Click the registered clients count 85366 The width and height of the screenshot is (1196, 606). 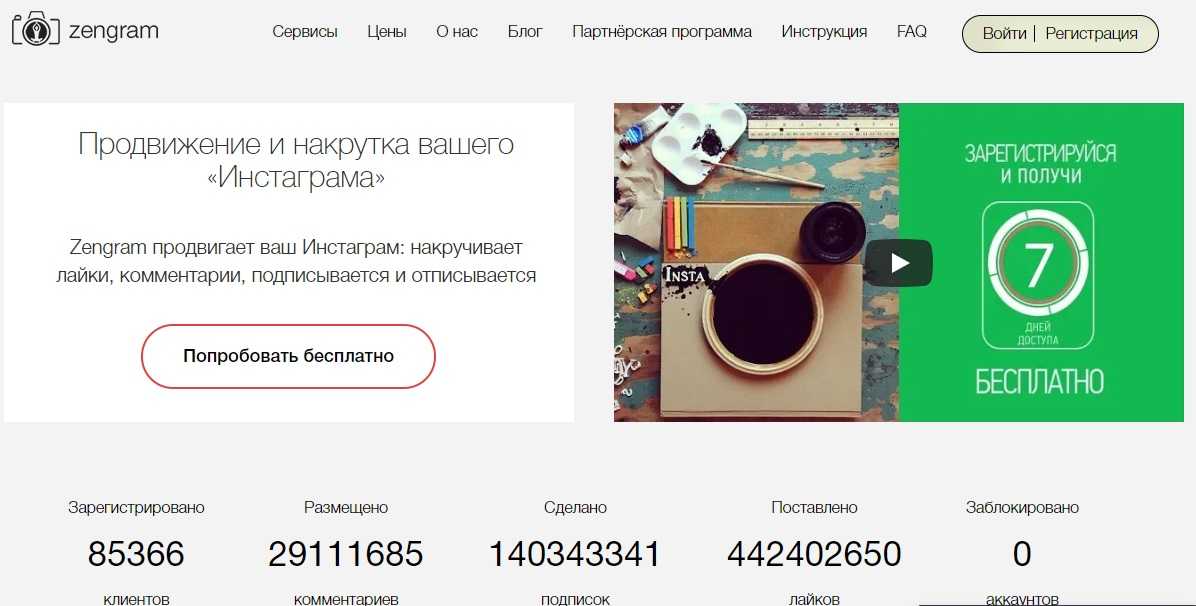(136, 554)
